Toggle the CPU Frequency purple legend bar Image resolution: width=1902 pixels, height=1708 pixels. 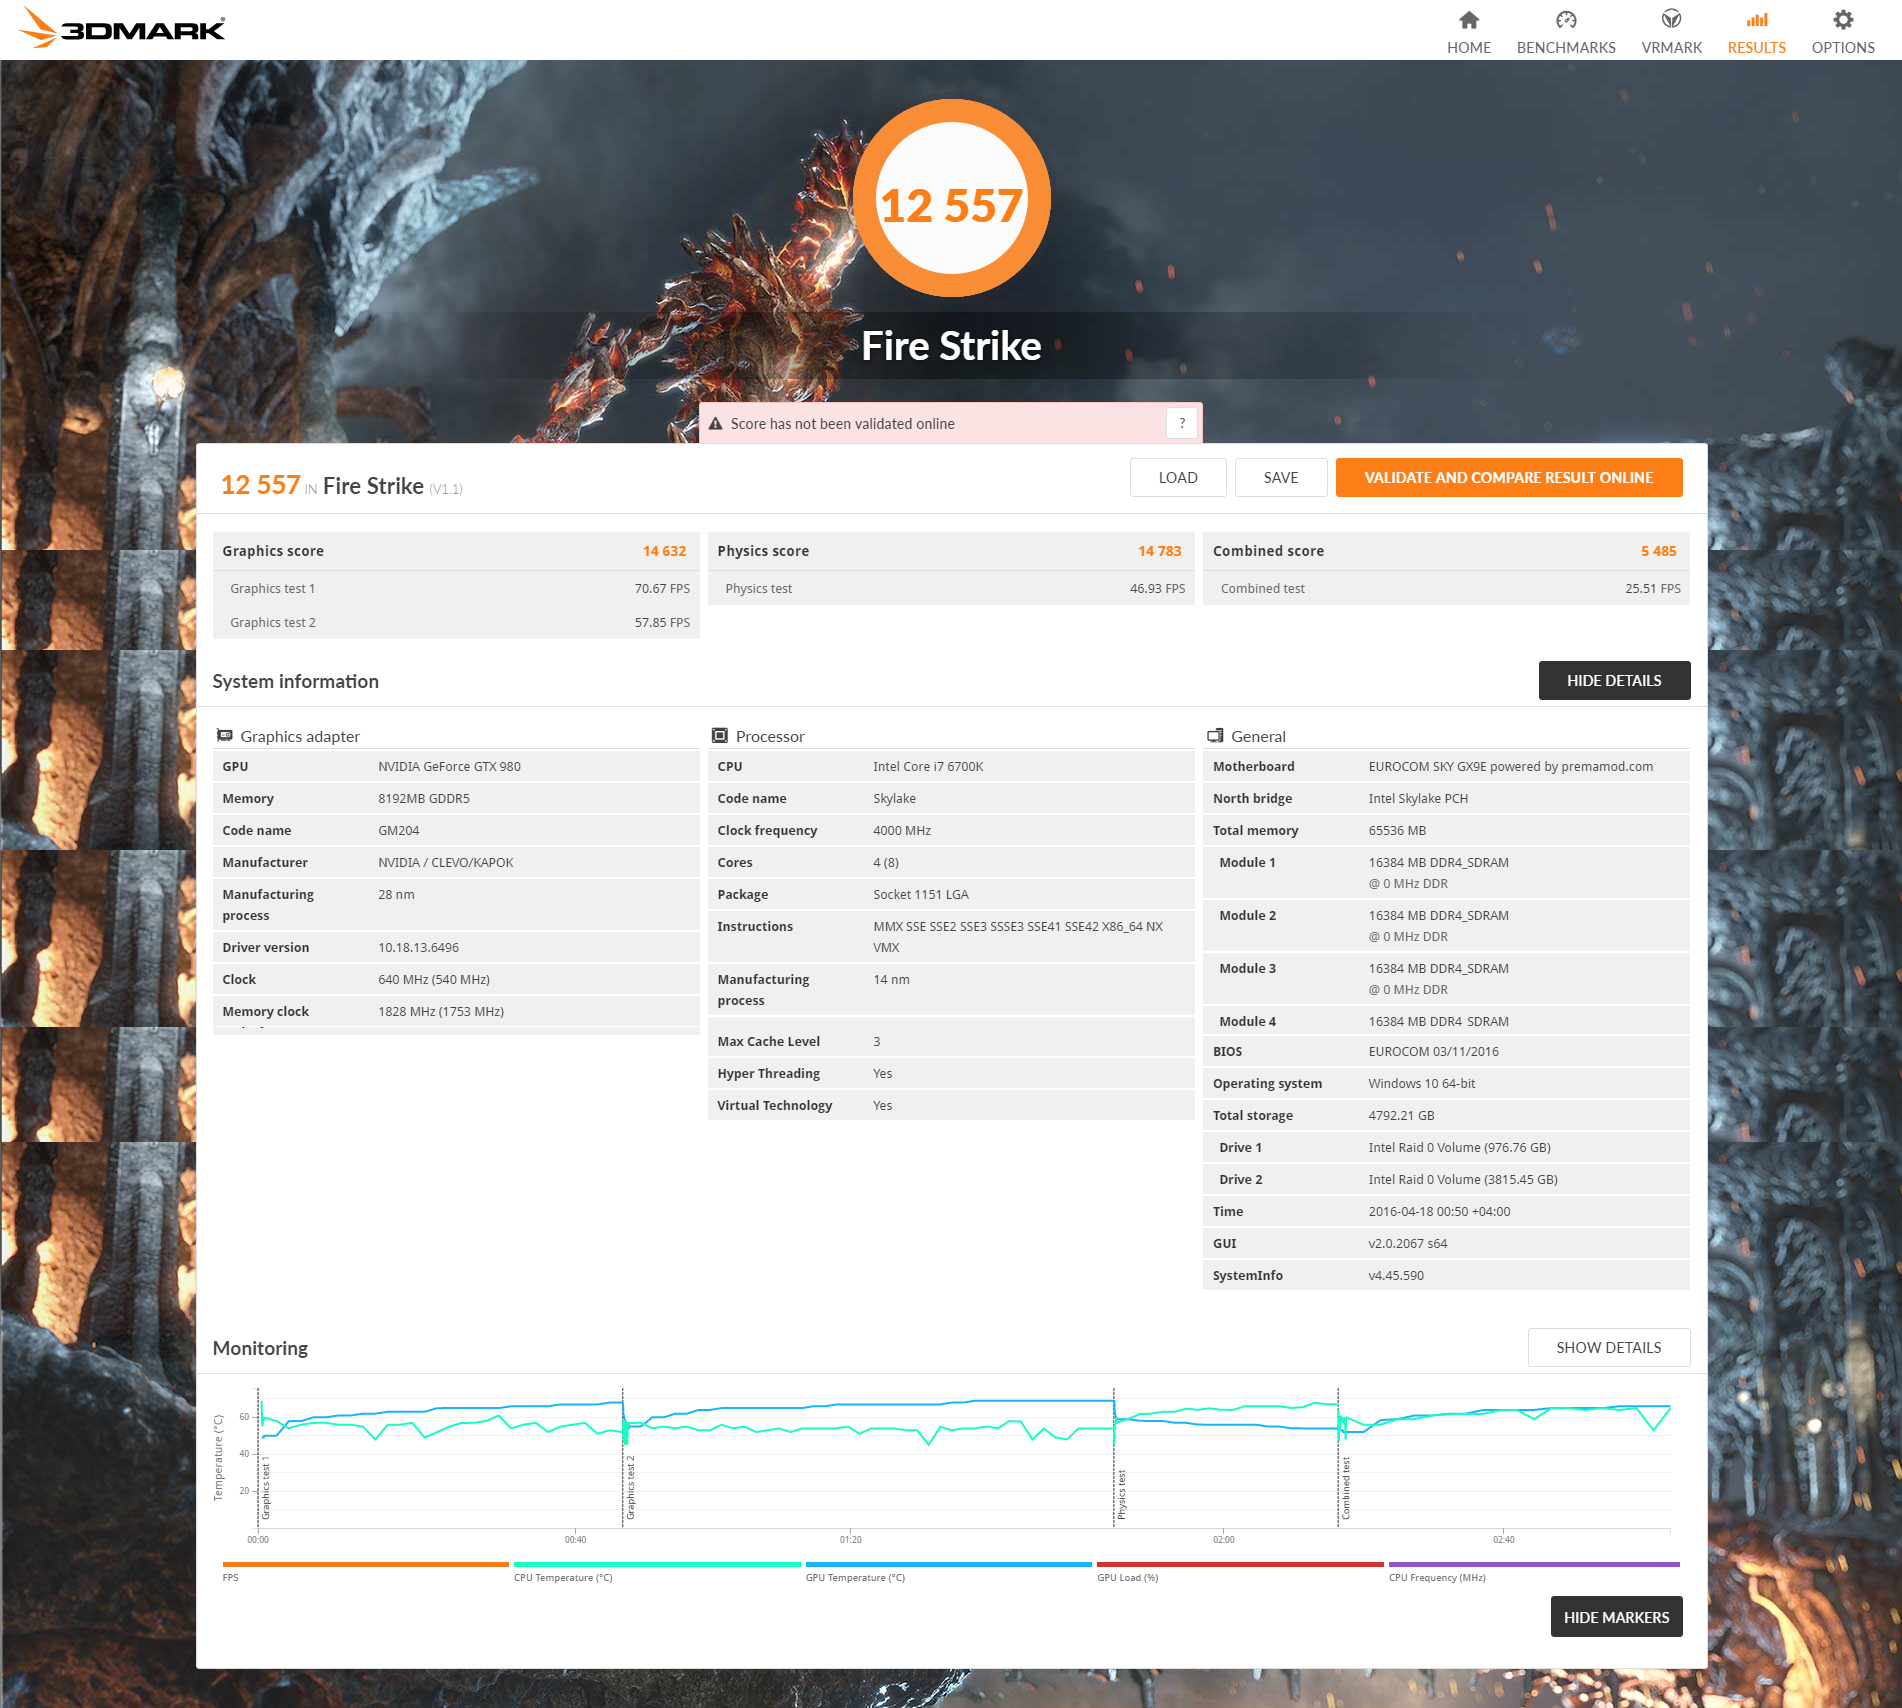pyautogui.click(x=1534, y=1564)
